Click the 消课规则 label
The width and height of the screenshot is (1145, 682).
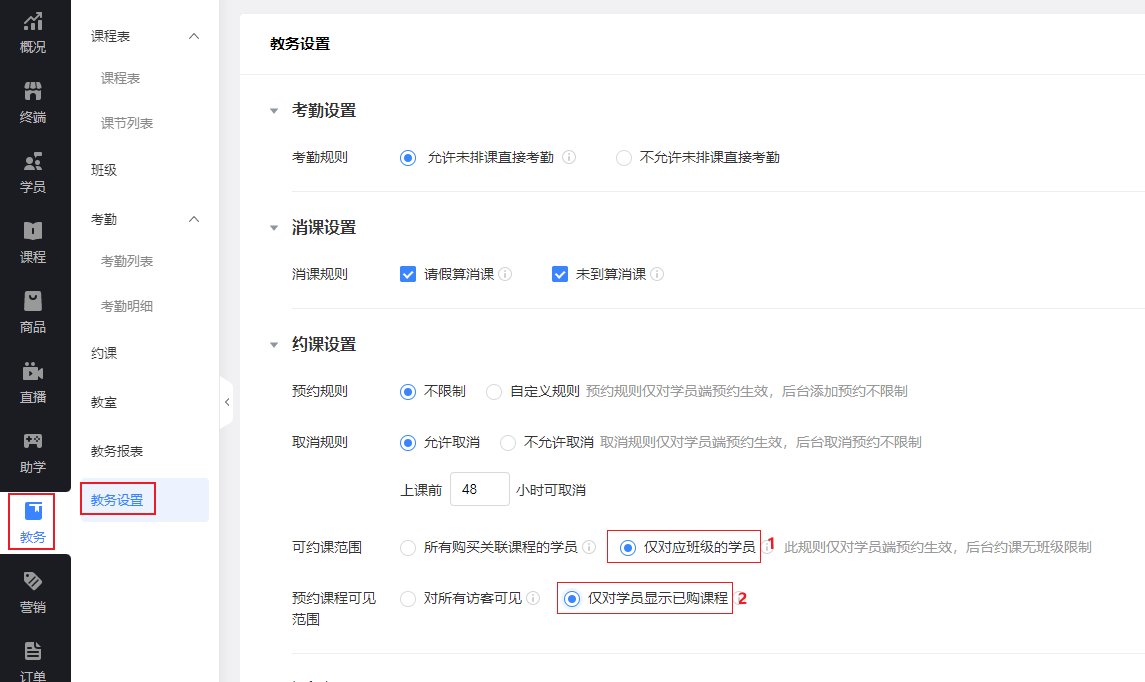pos(320,275)
